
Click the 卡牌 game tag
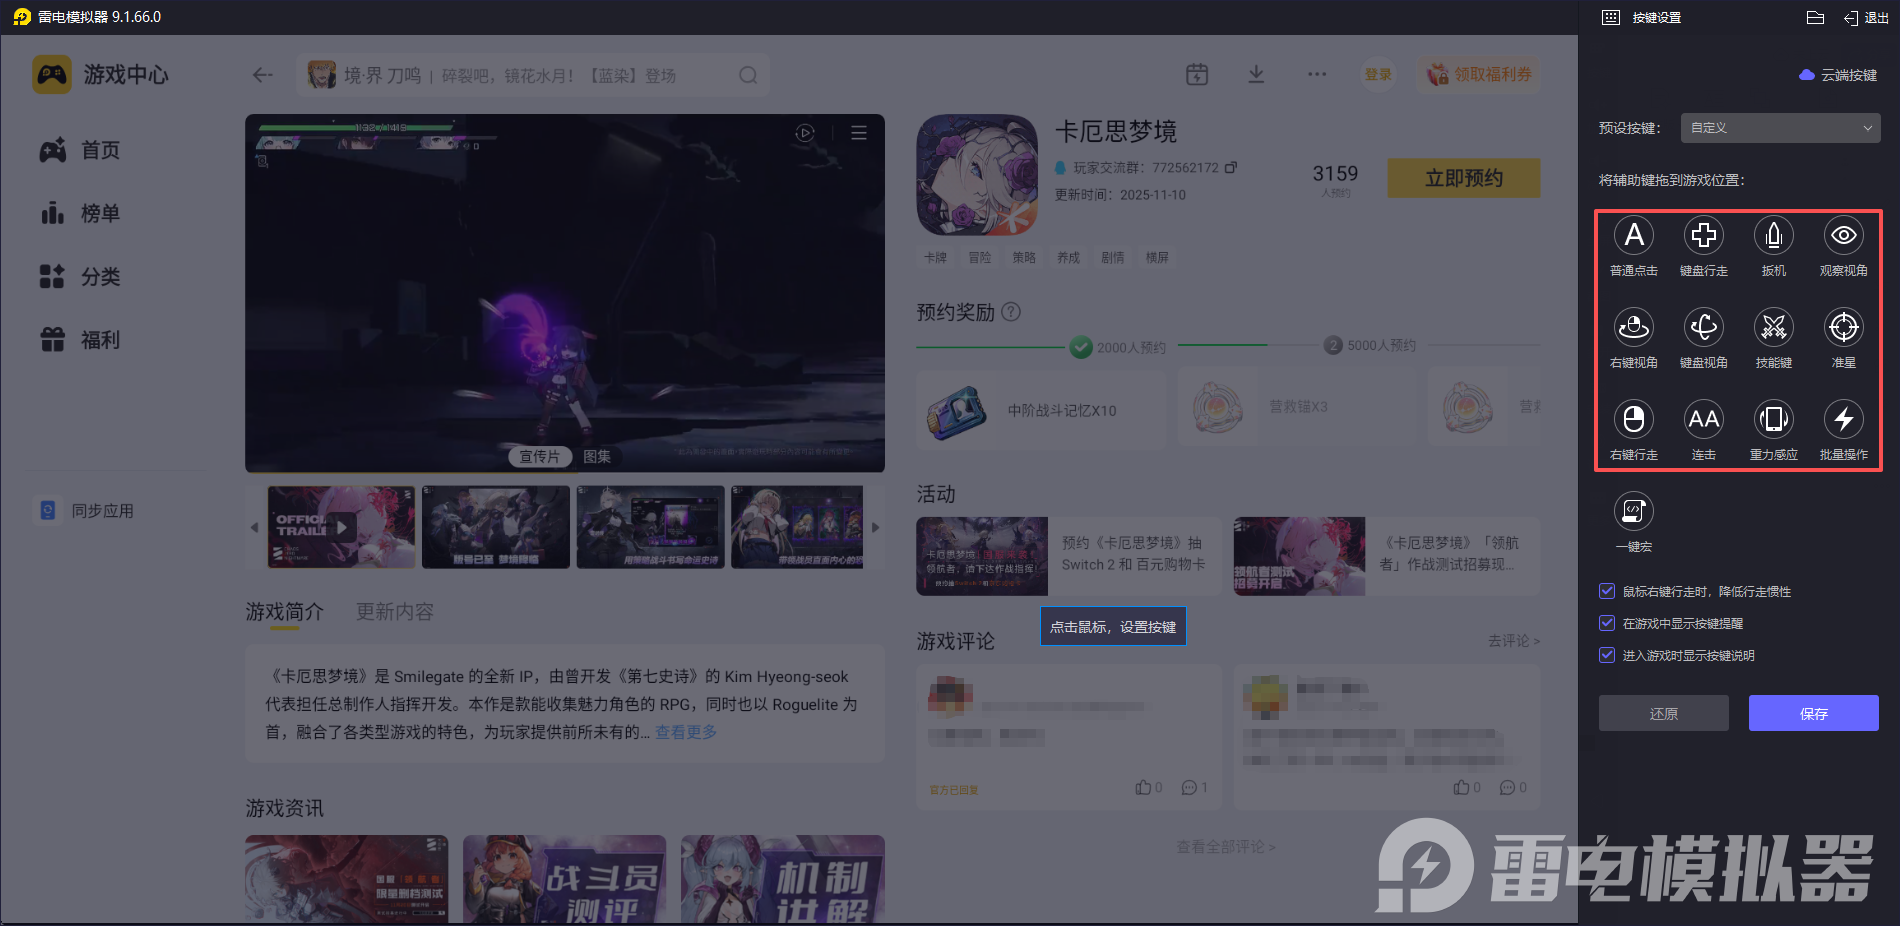(936, 257)
